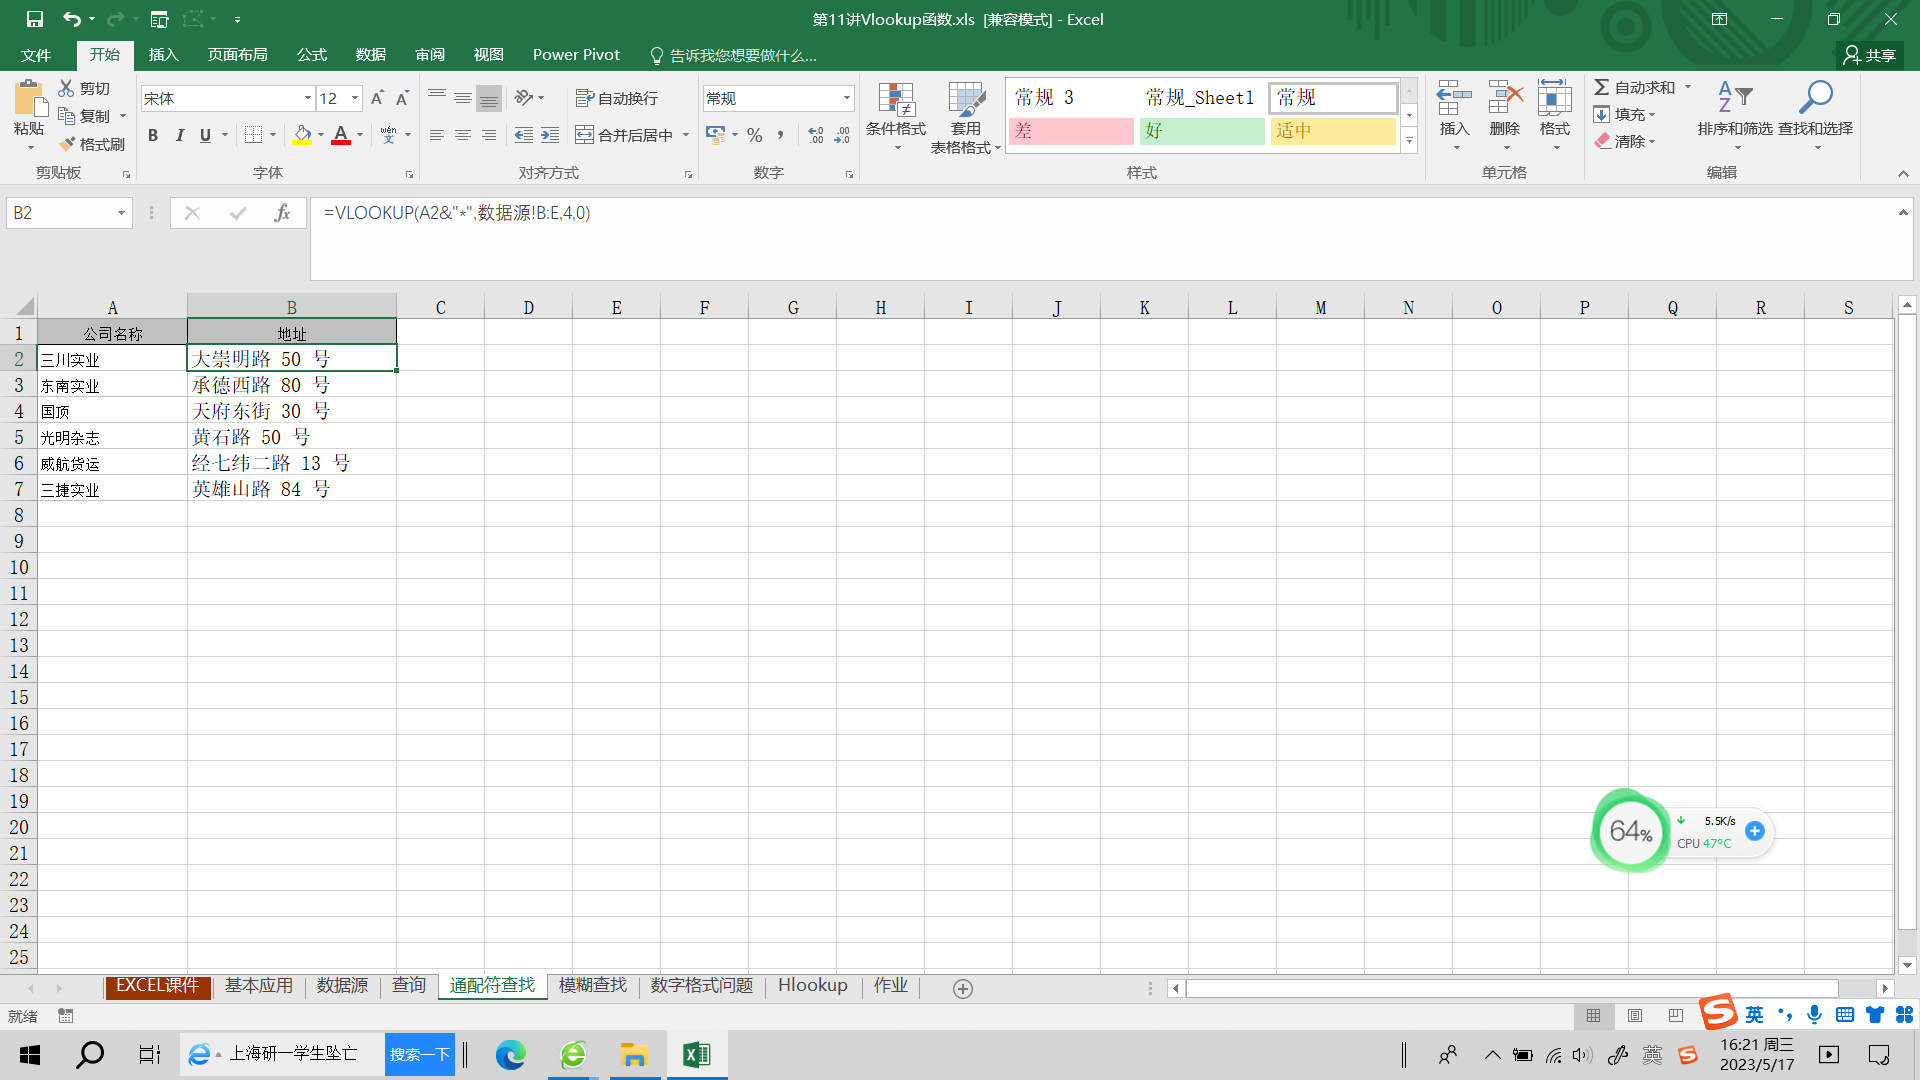Click the percent style icon
This screenshot has height=1080, width=1920.
[755, 135]
